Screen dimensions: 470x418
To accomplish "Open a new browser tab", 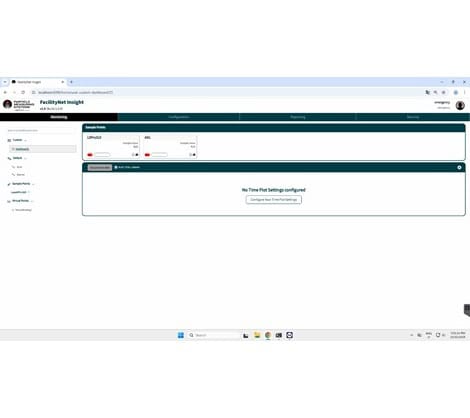I will point(71,82).
